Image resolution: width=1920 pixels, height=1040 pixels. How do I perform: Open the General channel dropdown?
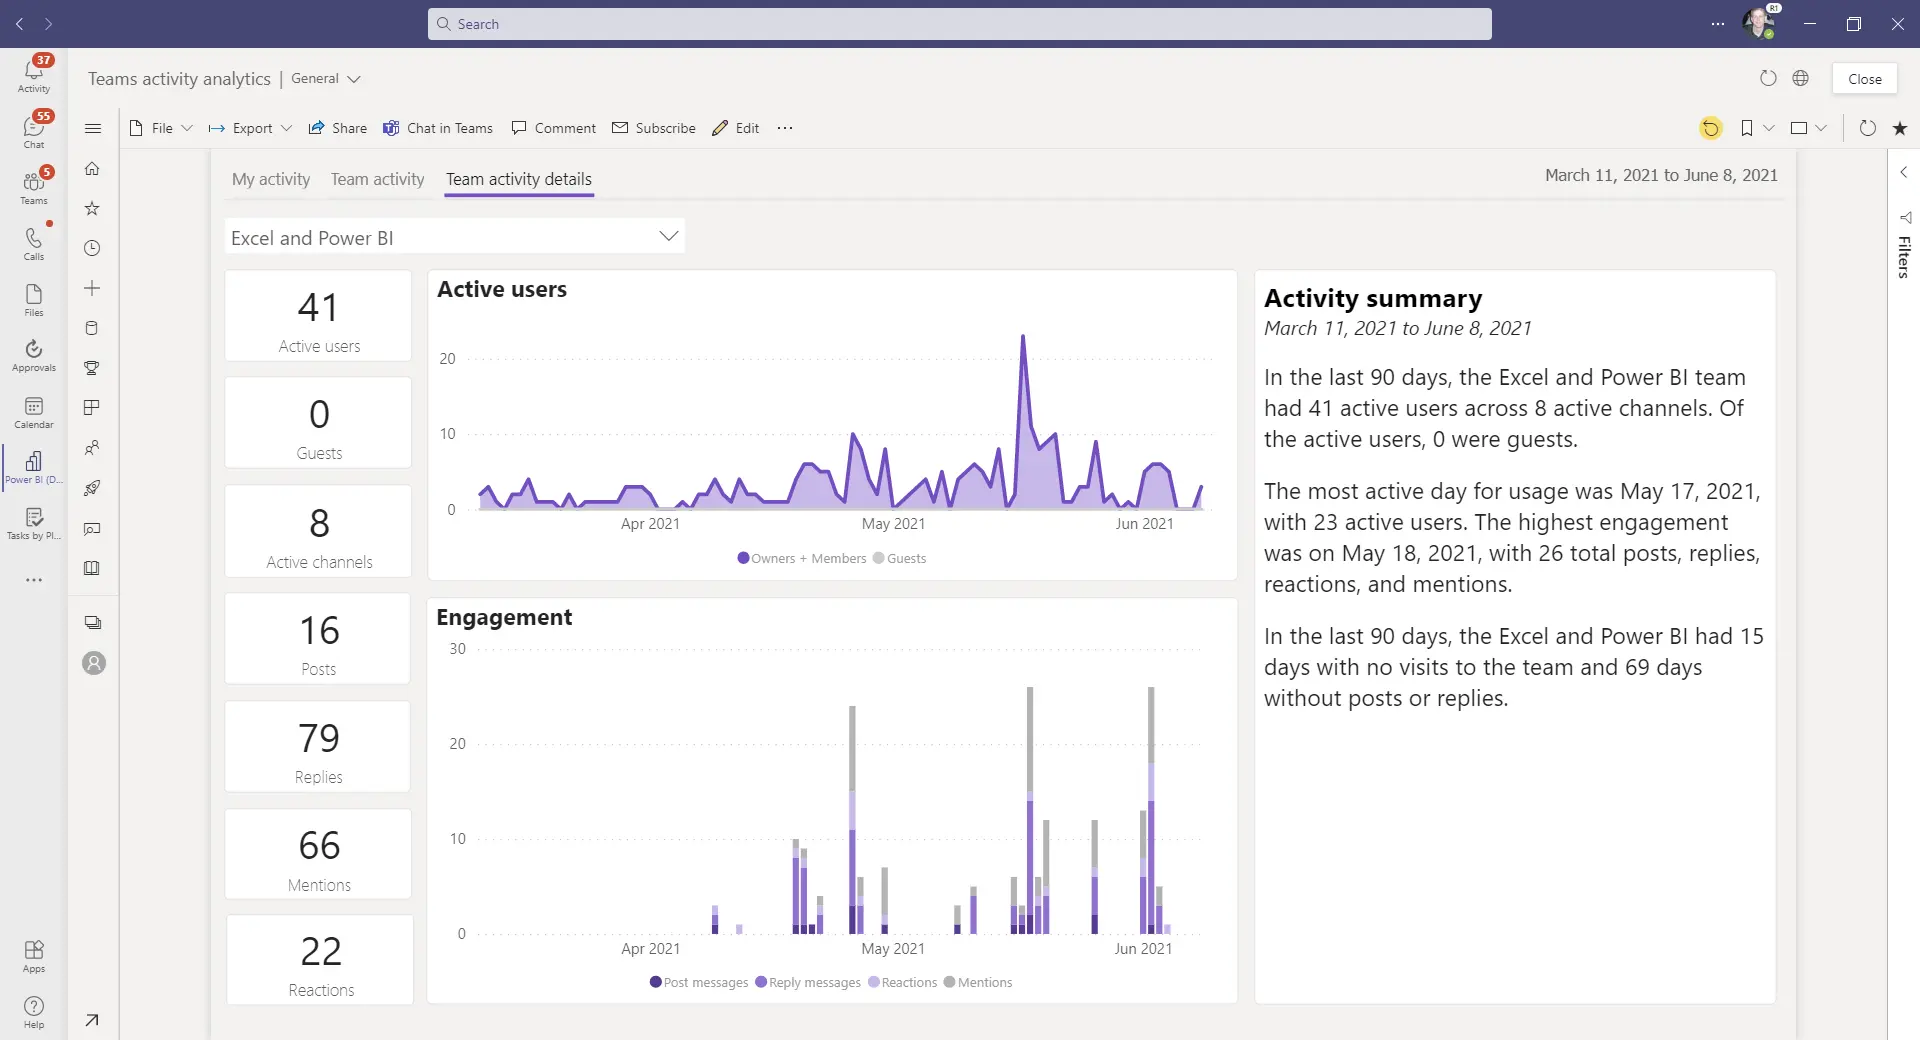[326, 78]
